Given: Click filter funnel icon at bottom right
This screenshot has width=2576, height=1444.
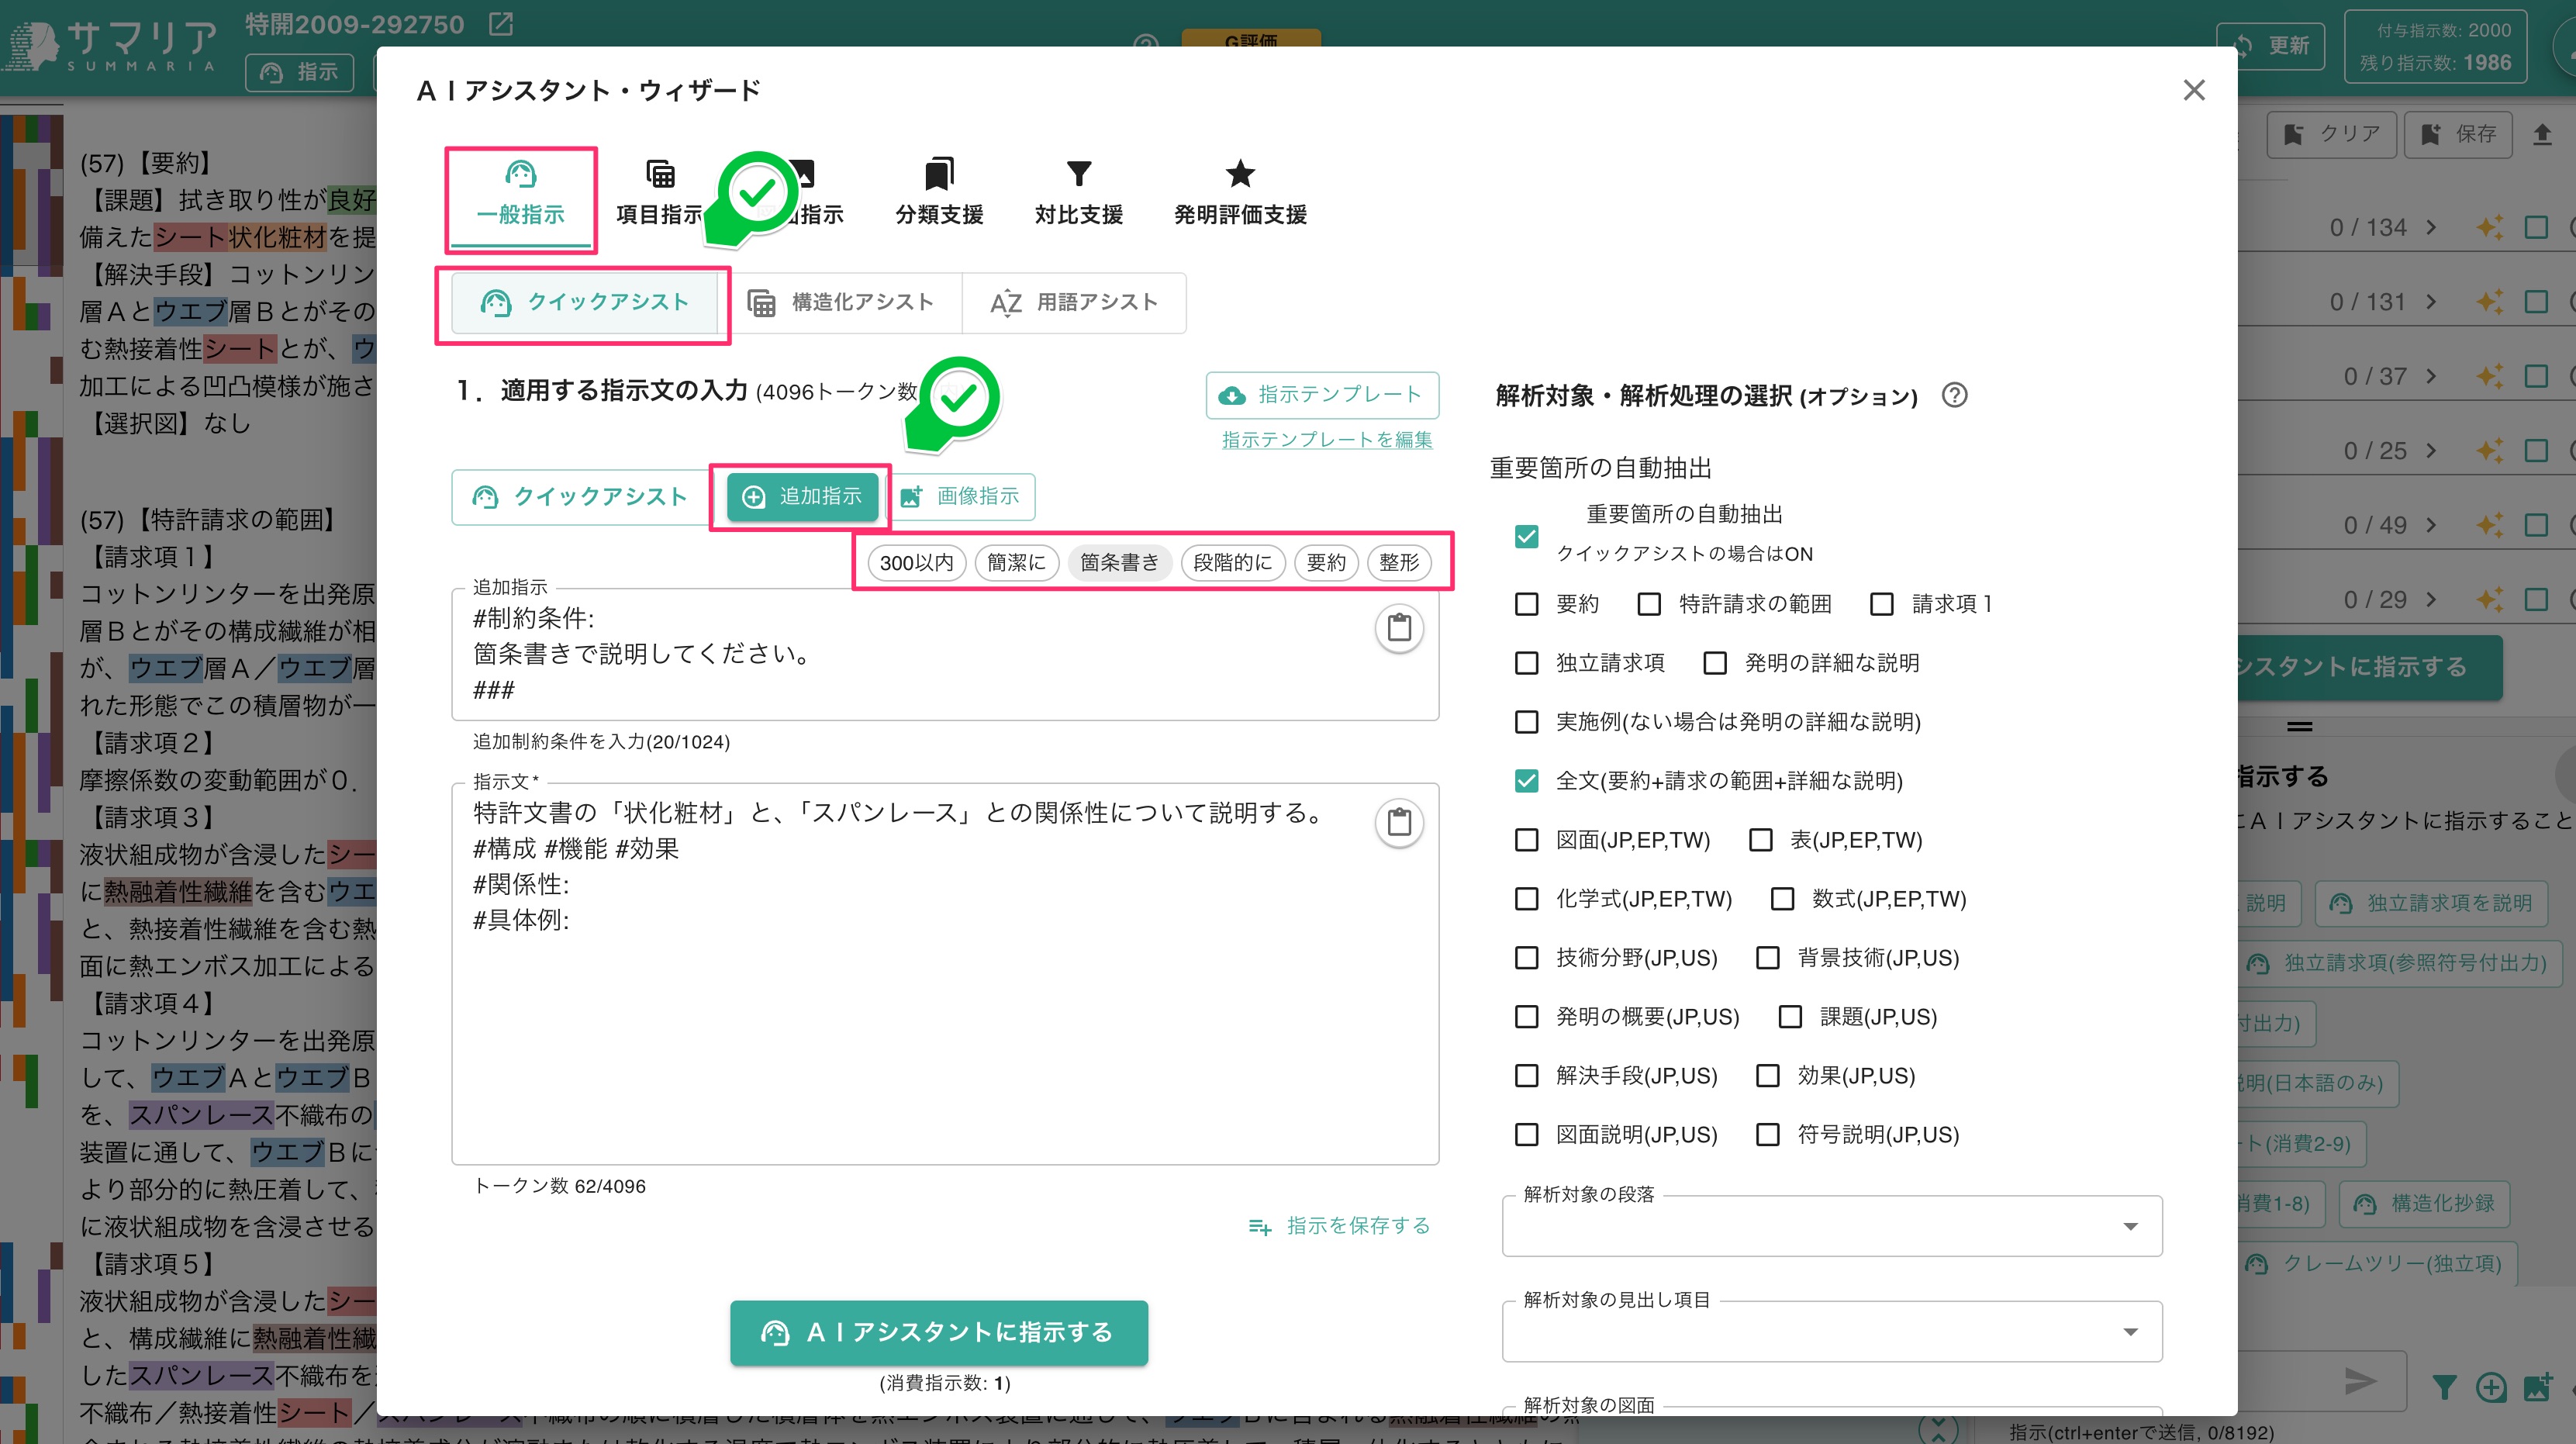Looking at the screenshot, I should click(x=2444, y=1387).
